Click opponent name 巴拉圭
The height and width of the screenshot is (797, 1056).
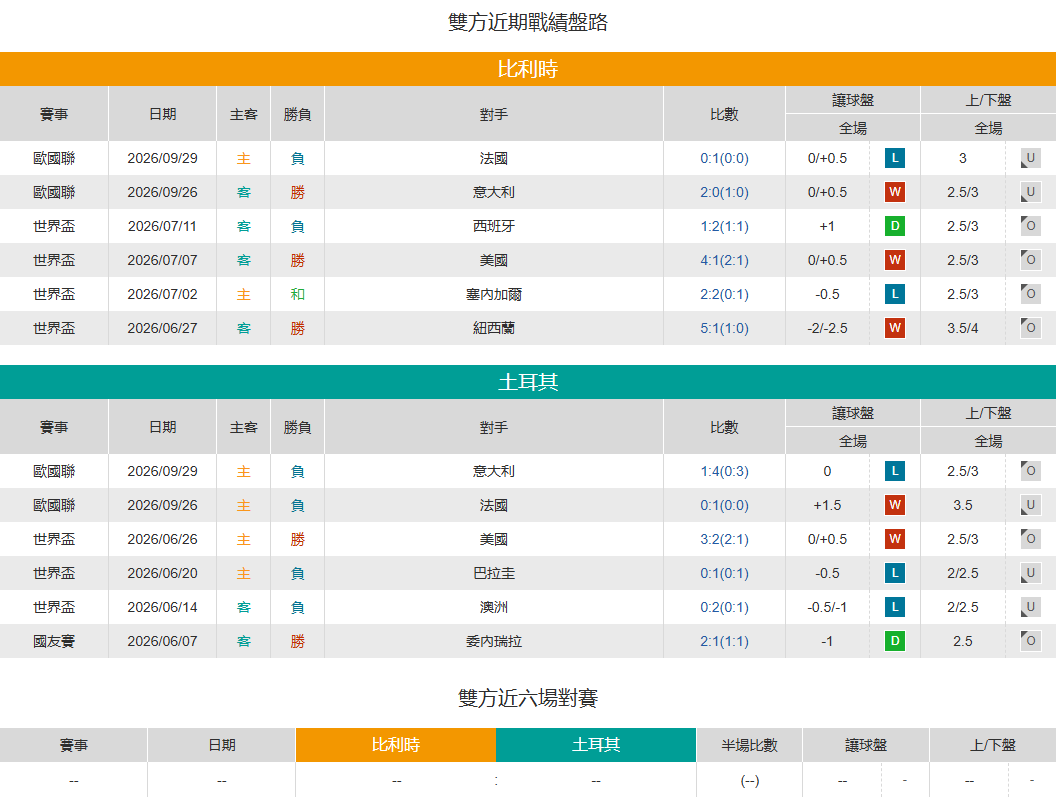tap(494, 573)
